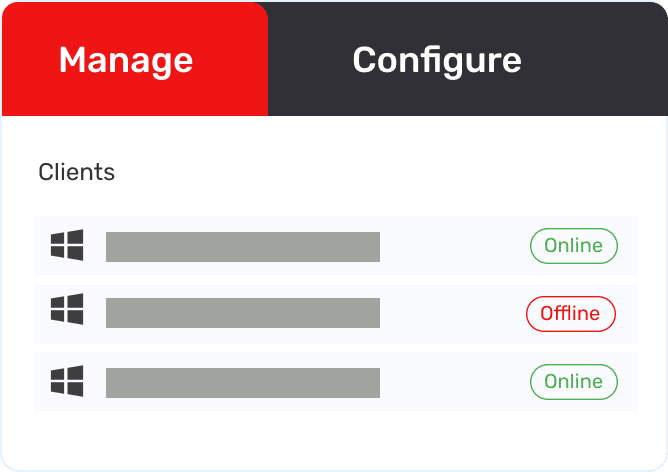The width and height of the screenshot is (668, 472).
Task: Click the Clients section heading
Action: pos(77,172)
